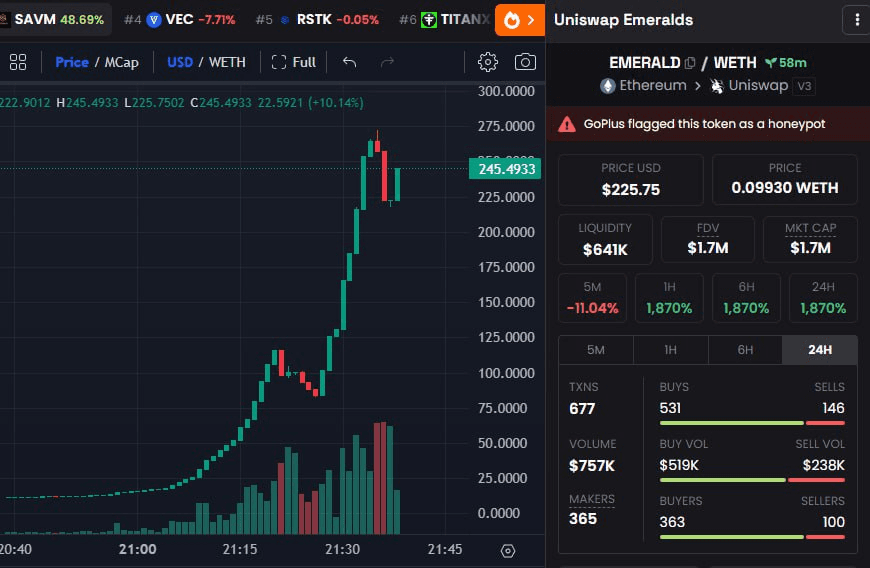
Task: Open the chart layout grid icon
Action: [x=18, y=62]
